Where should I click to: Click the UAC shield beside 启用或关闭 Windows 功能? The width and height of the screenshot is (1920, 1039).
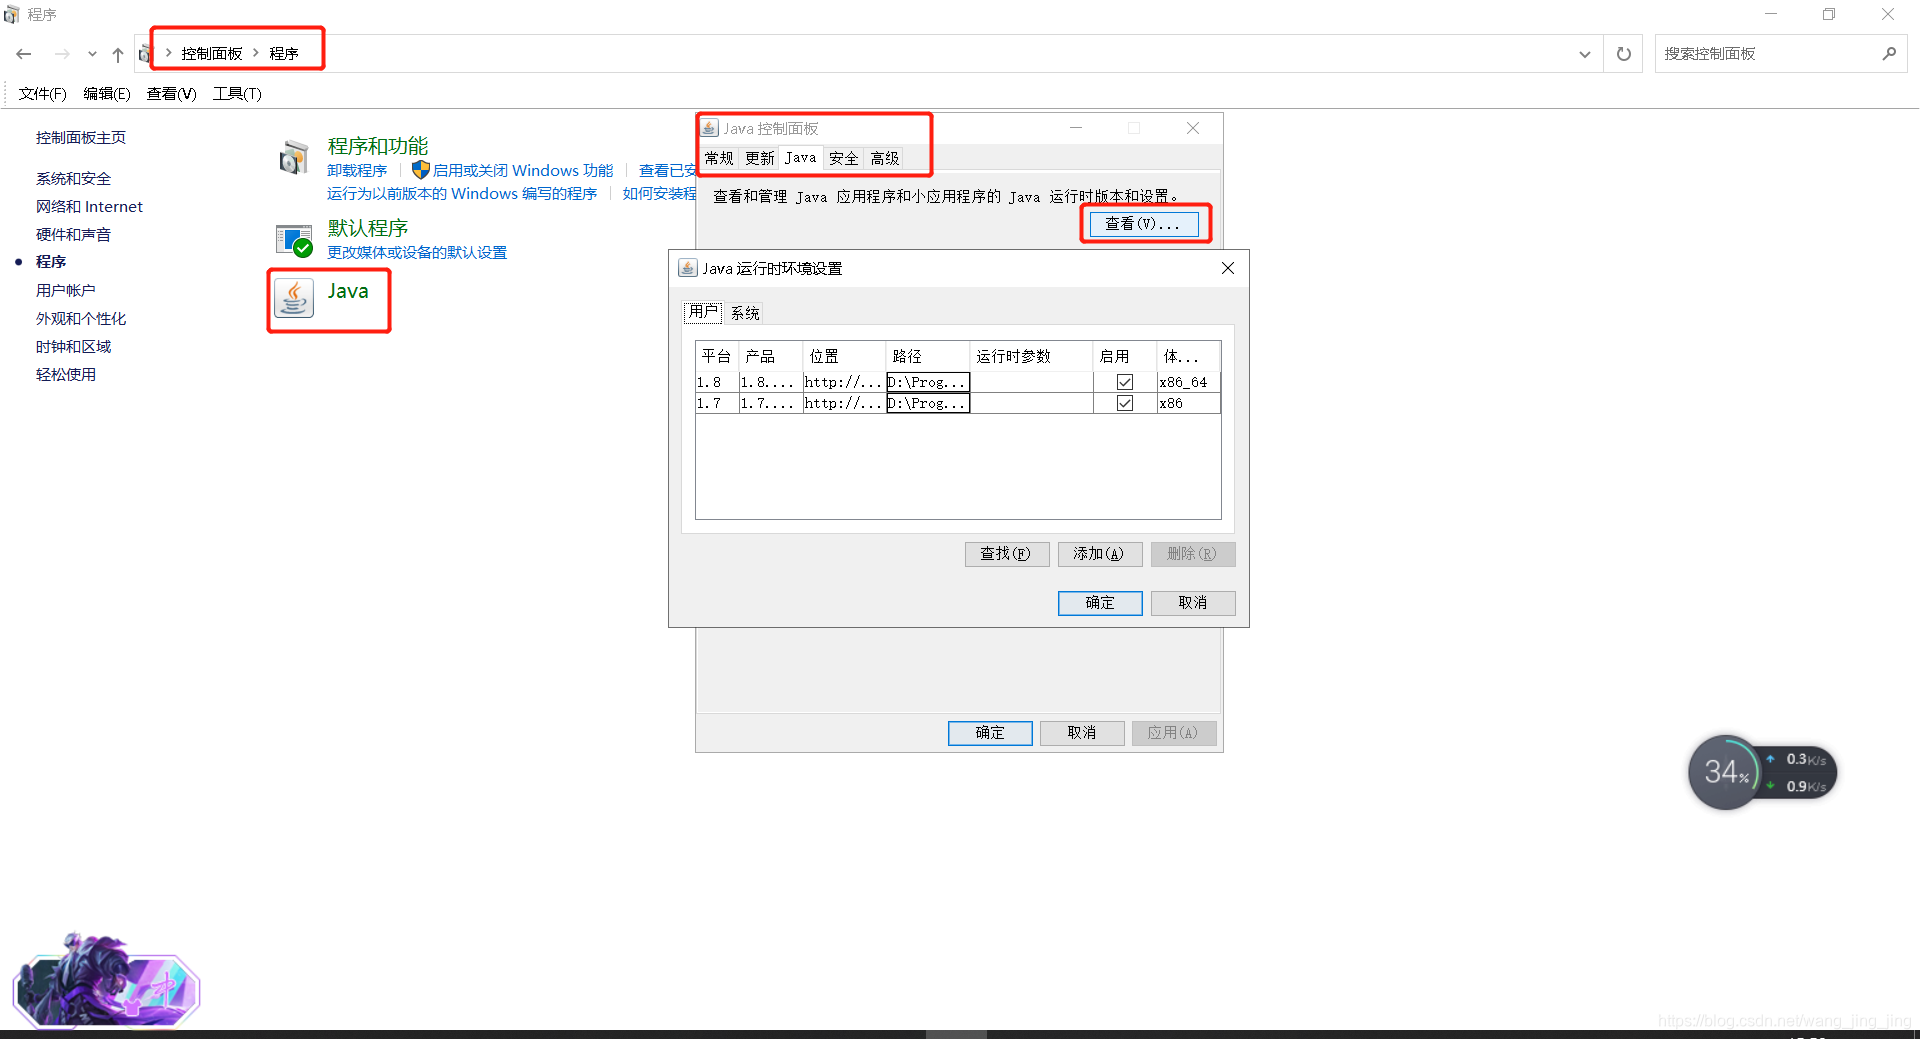[420, 170]
